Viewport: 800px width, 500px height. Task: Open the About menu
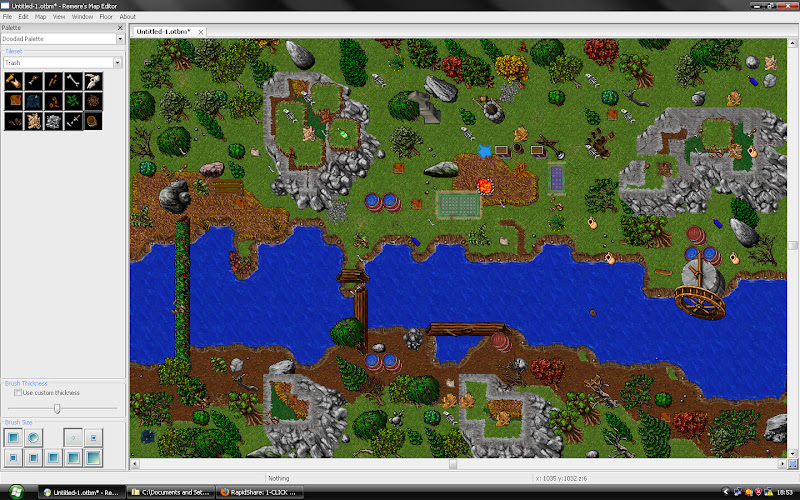(128, 17)
